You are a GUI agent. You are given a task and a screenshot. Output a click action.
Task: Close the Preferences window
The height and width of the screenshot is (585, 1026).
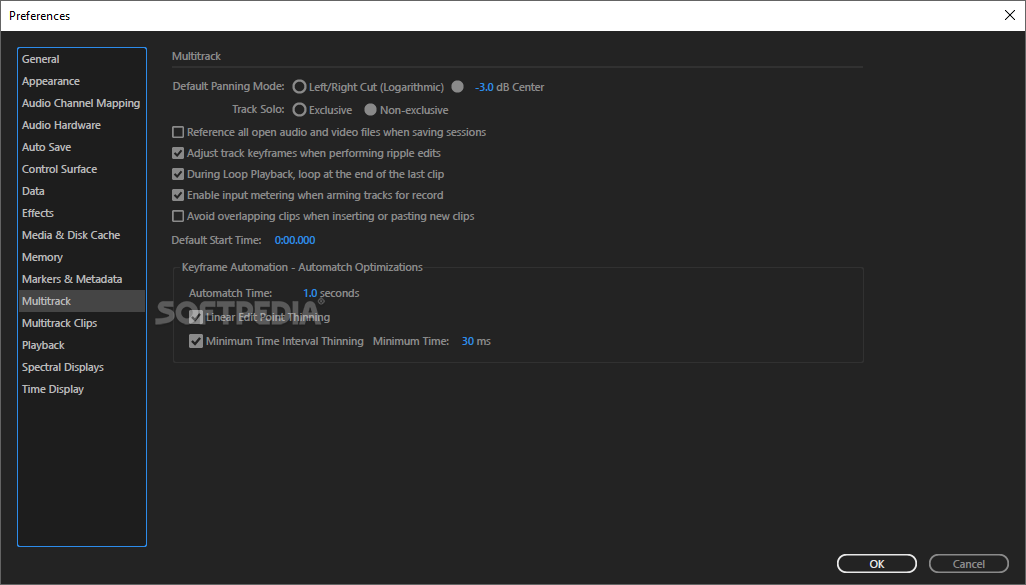coord(1010,15)
